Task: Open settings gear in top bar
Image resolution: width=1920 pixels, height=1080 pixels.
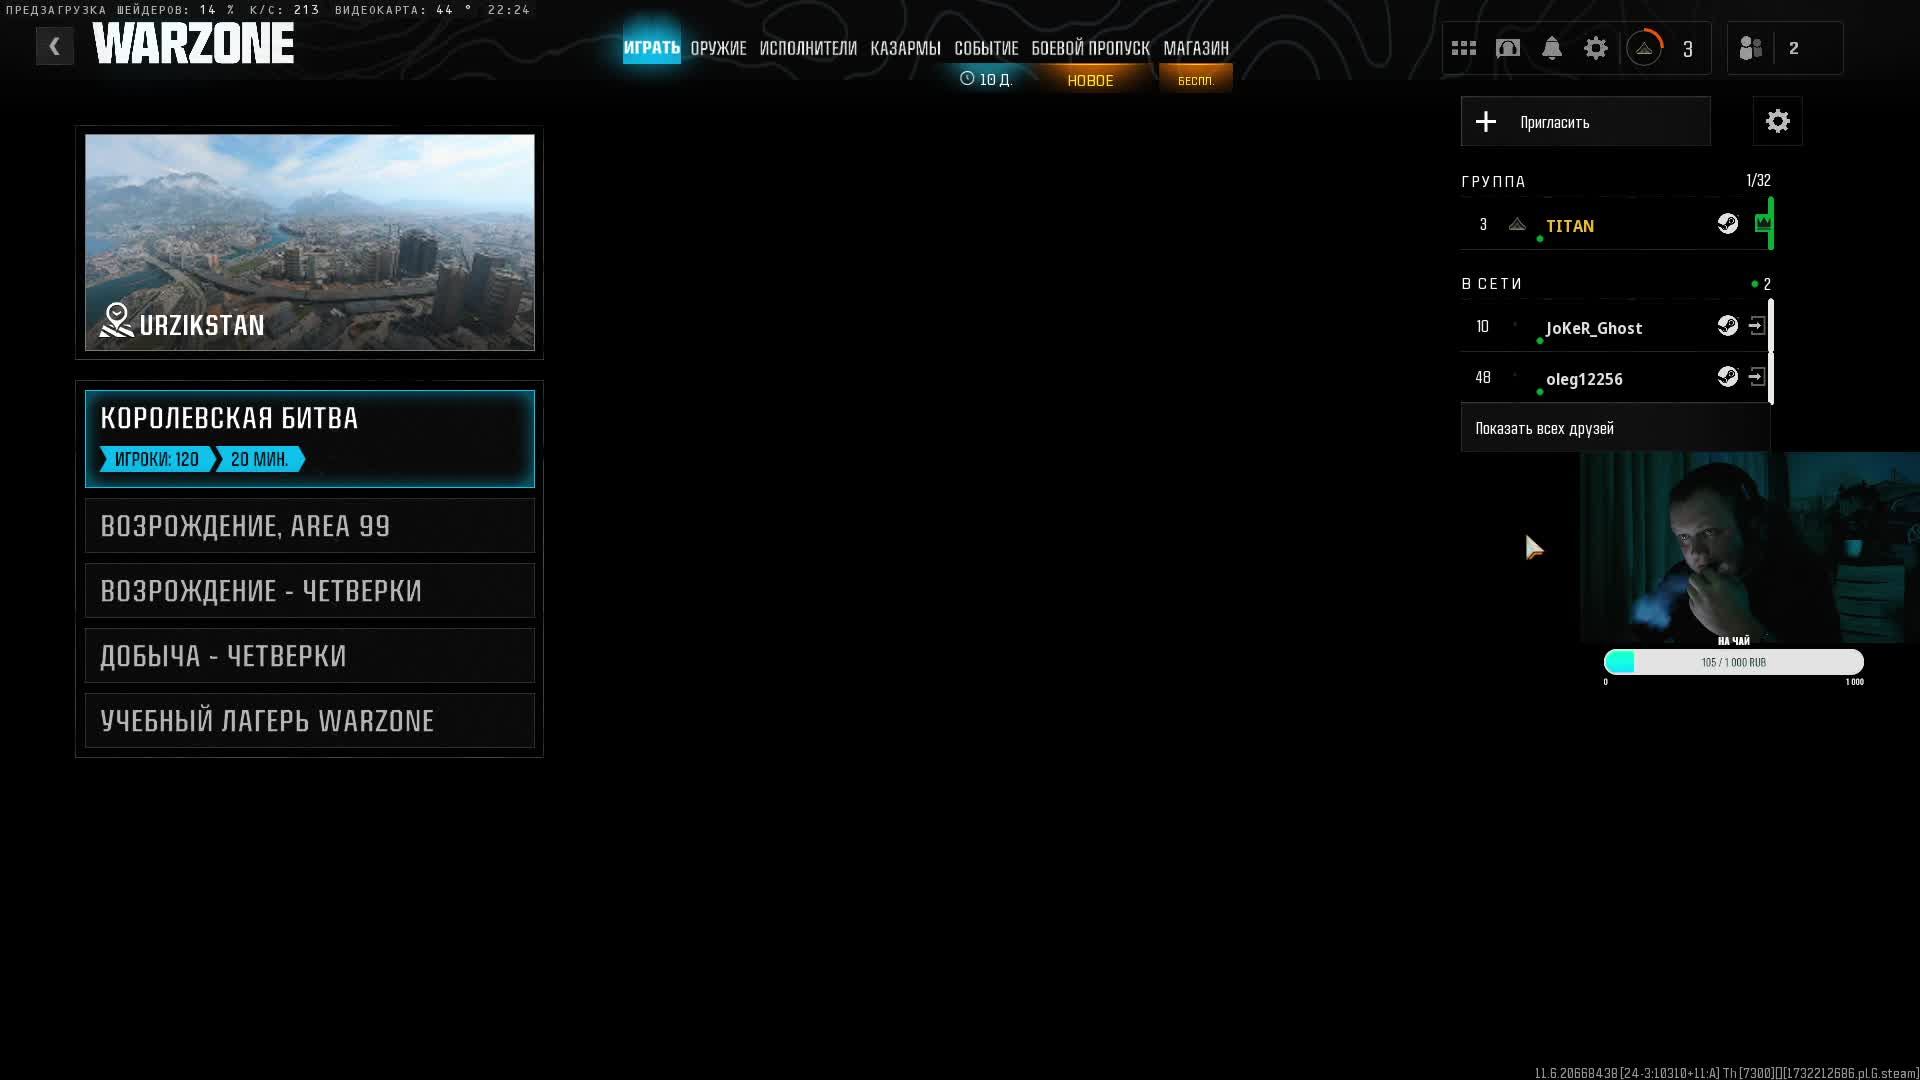Action: click(x=1596, y=48)
